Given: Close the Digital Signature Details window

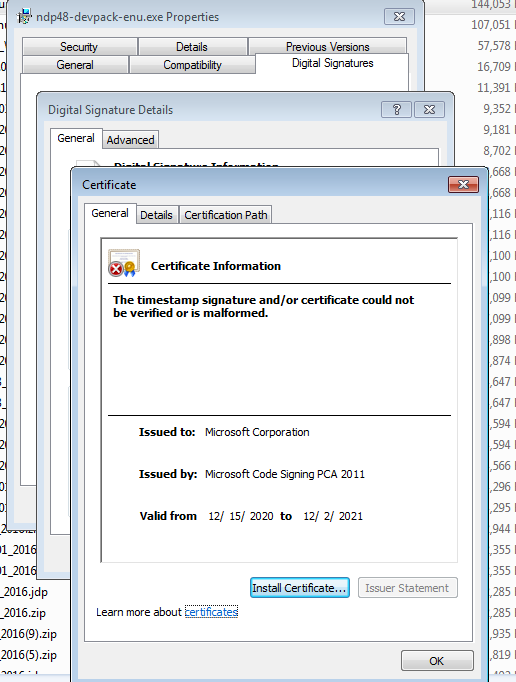Looking at the screenshot, I should pos(429,110).
